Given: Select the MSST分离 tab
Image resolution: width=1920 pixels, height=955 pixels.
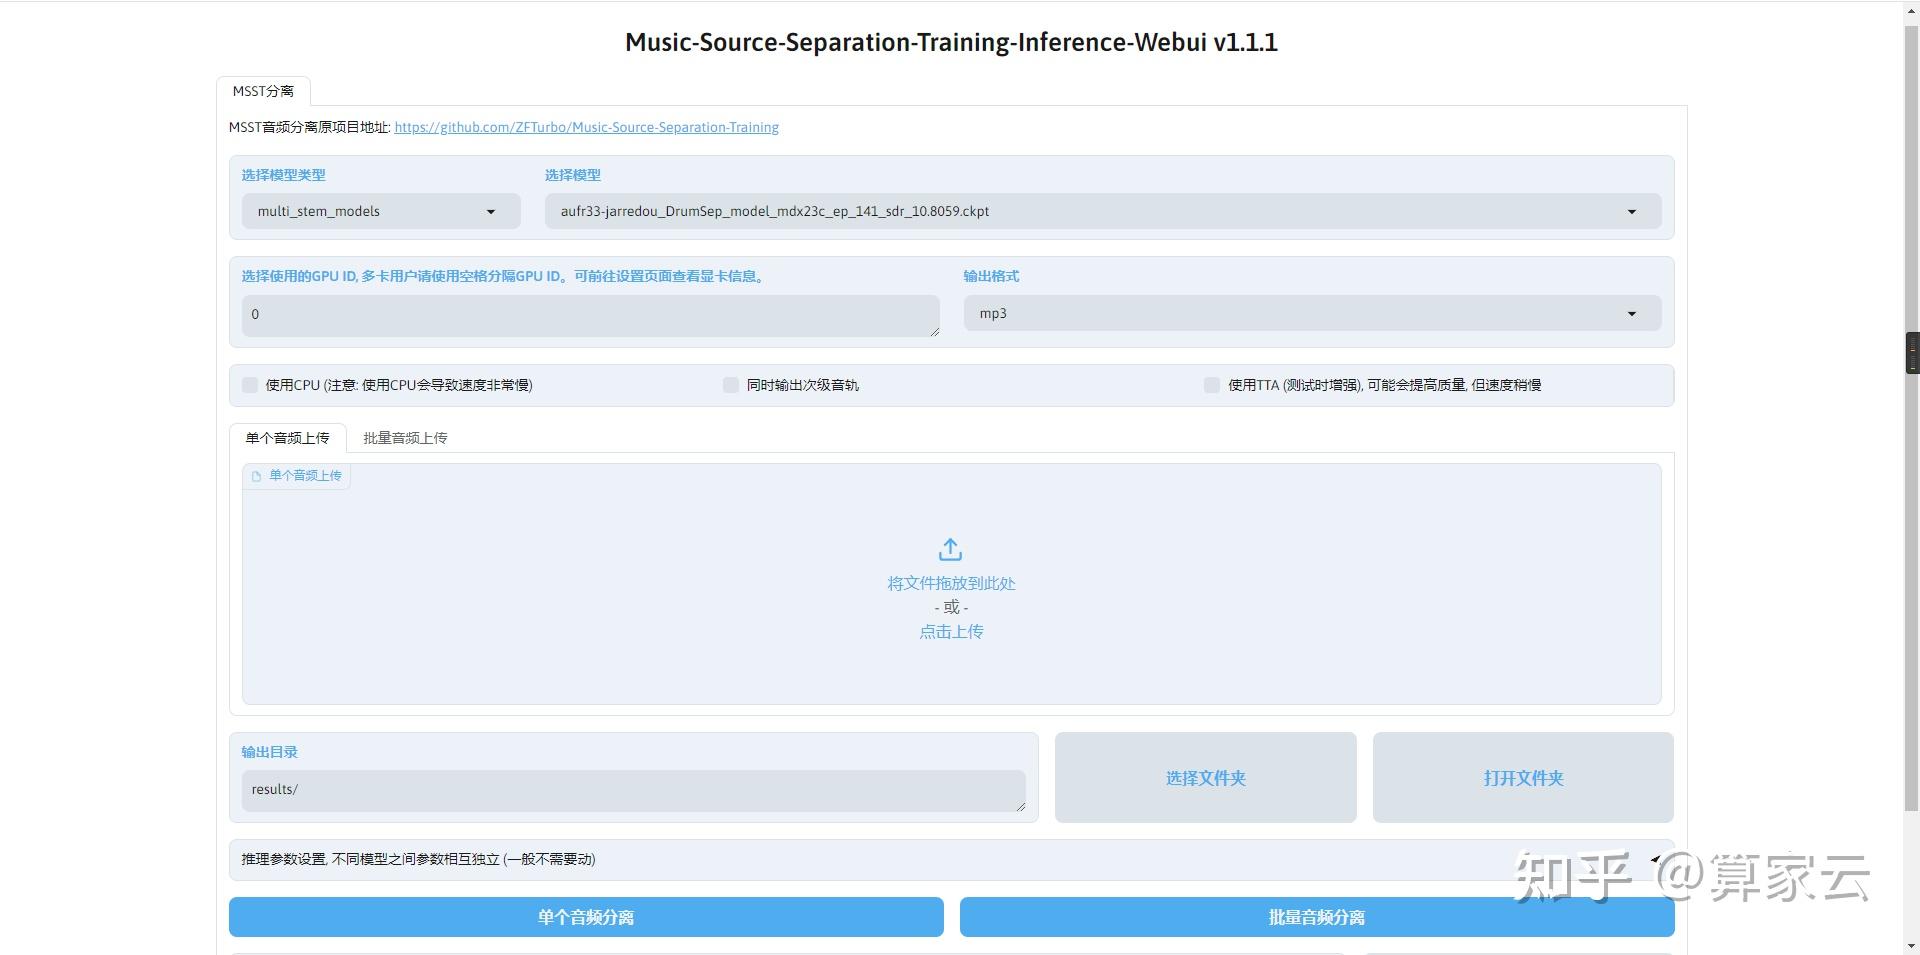Looking at the screenshot, I should [264, 90].
